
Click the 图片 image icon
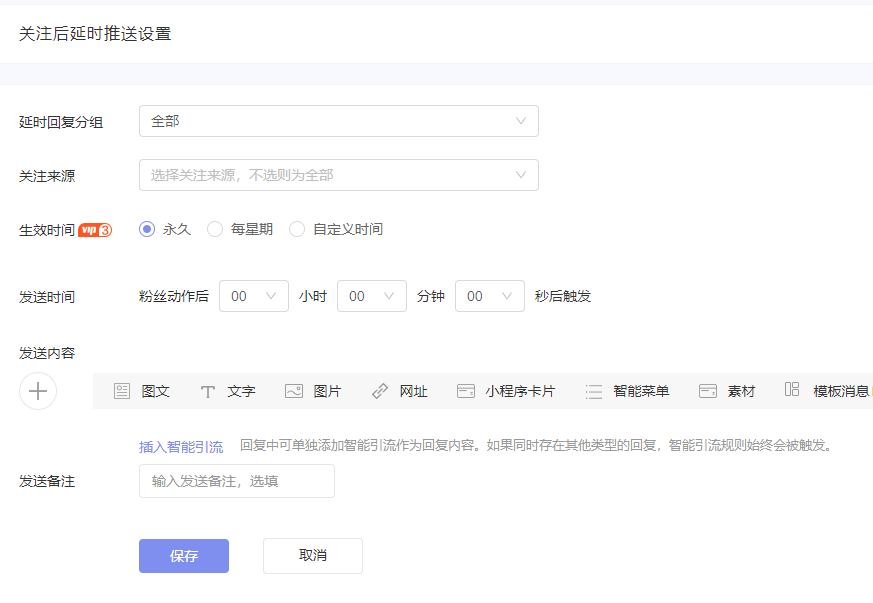pyautogui.click(x=294, y=391)
